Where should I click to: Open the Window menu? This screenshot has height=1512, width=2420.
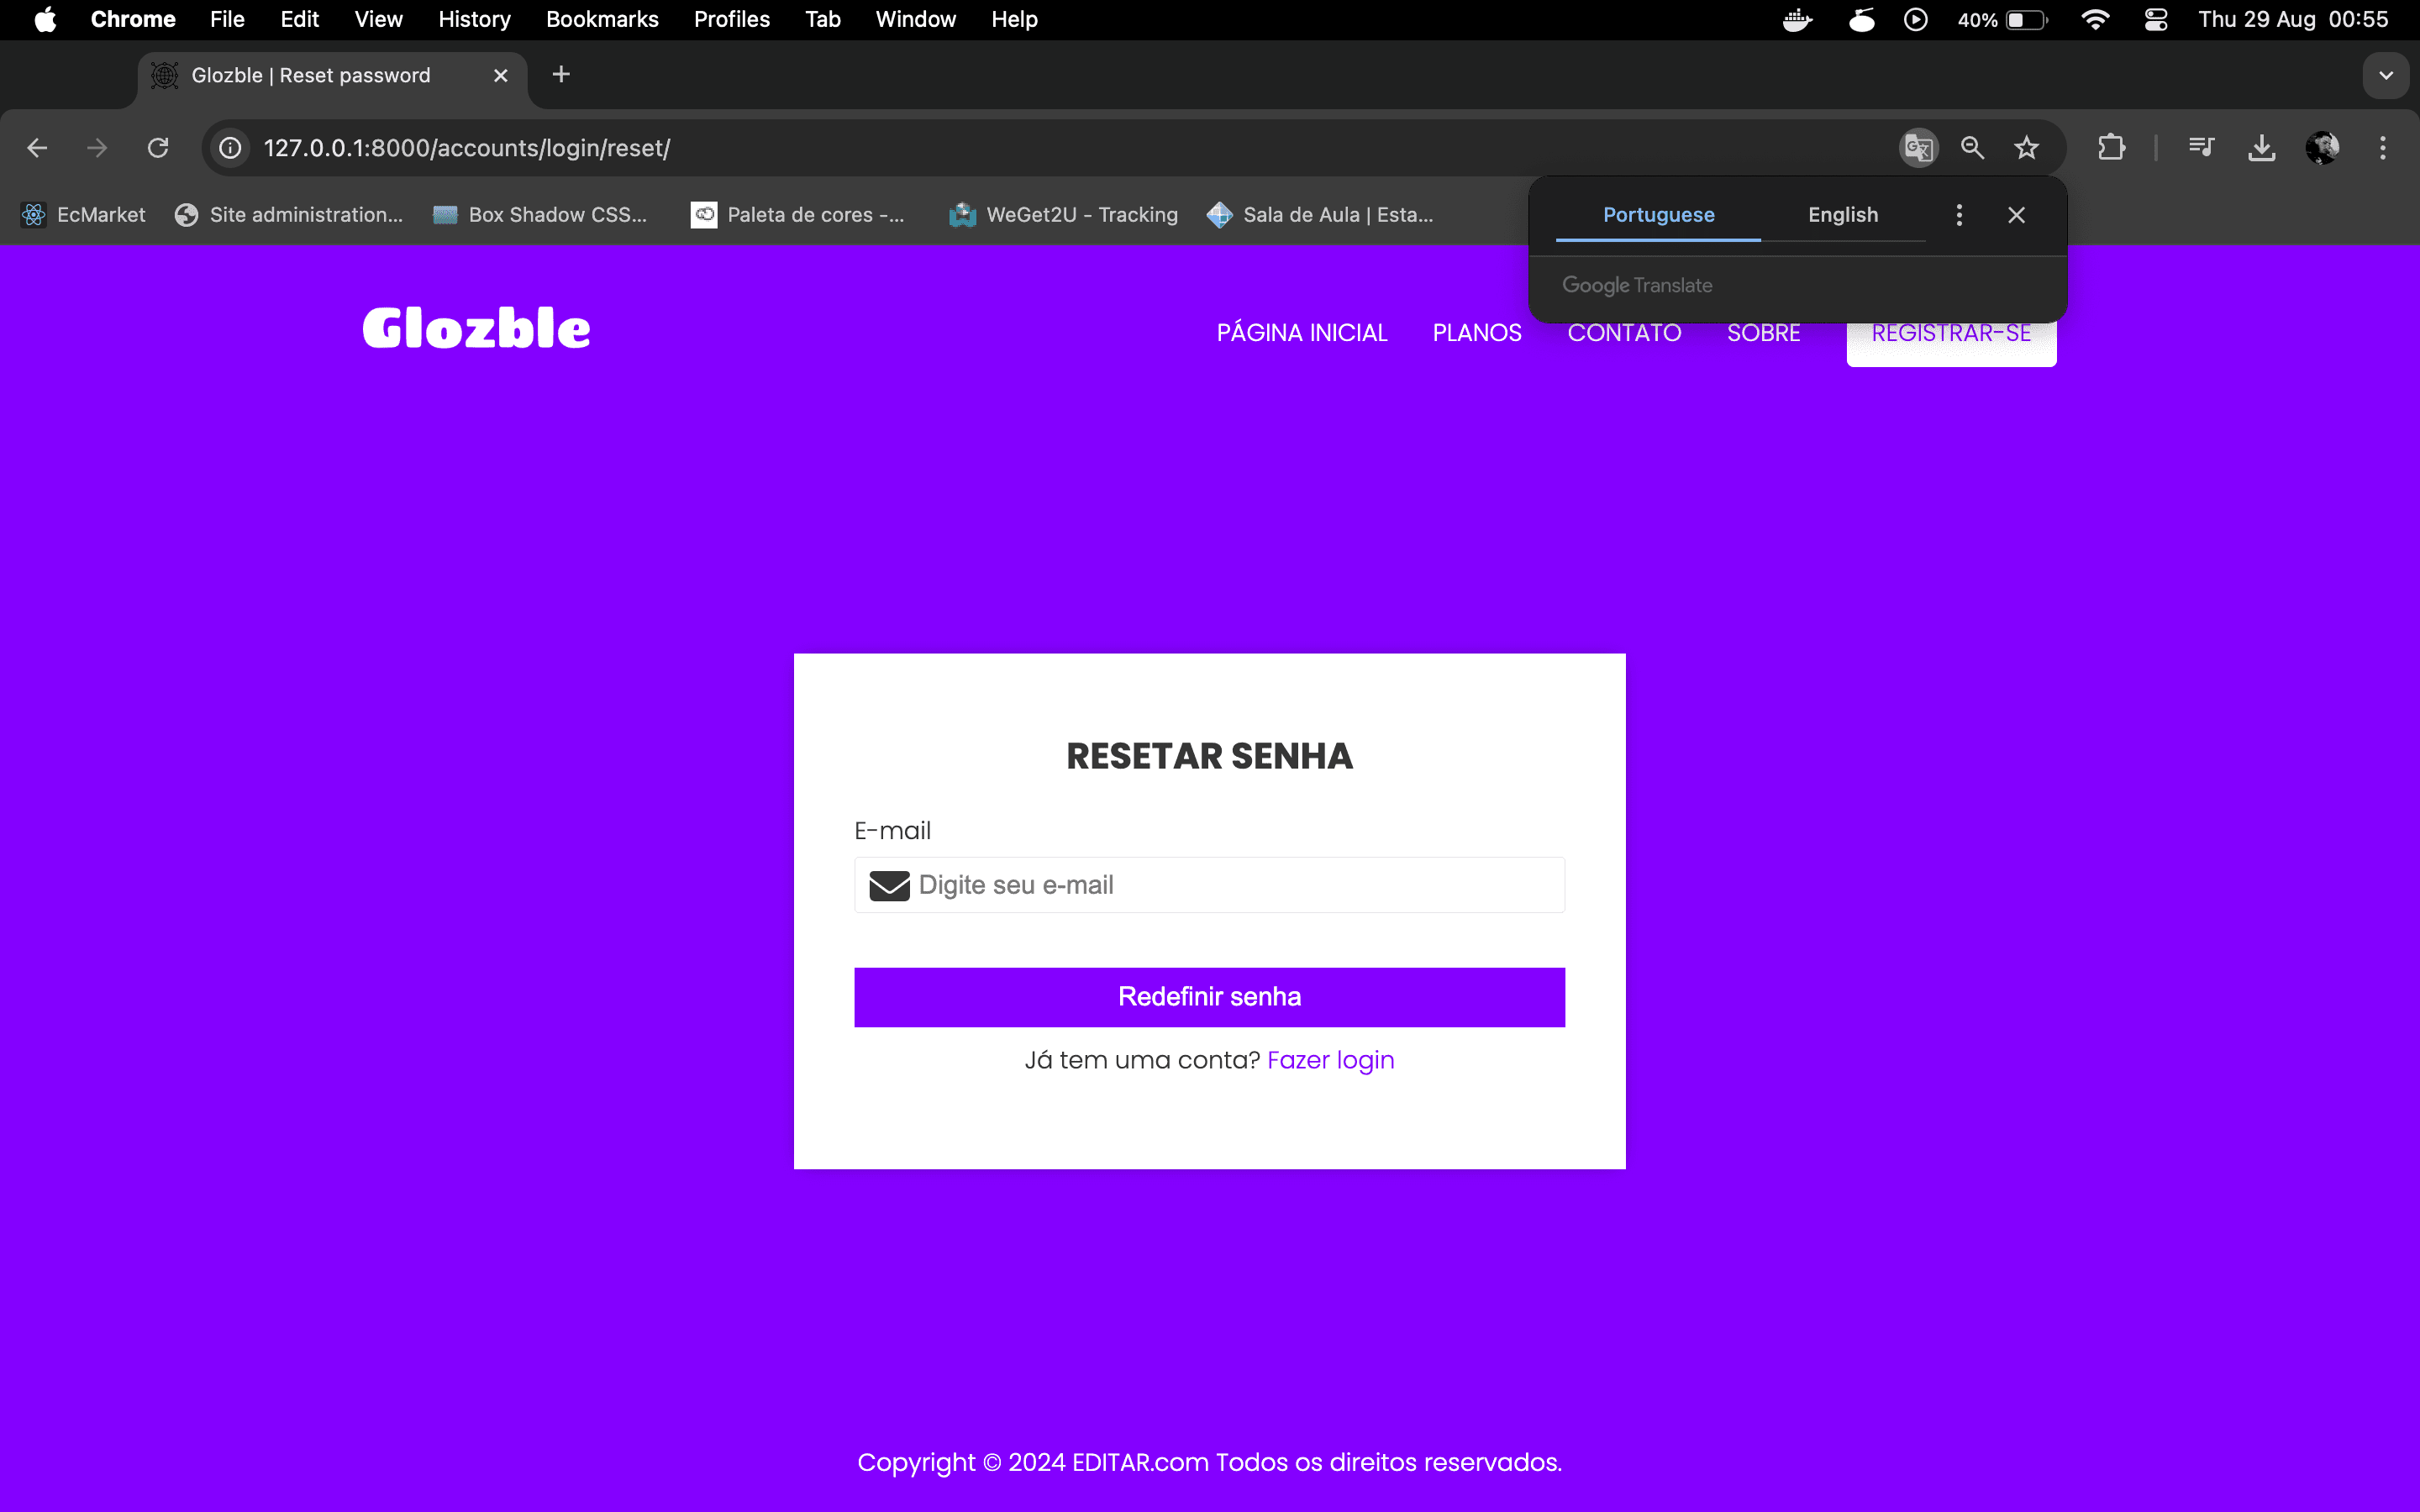coord(915,20)
